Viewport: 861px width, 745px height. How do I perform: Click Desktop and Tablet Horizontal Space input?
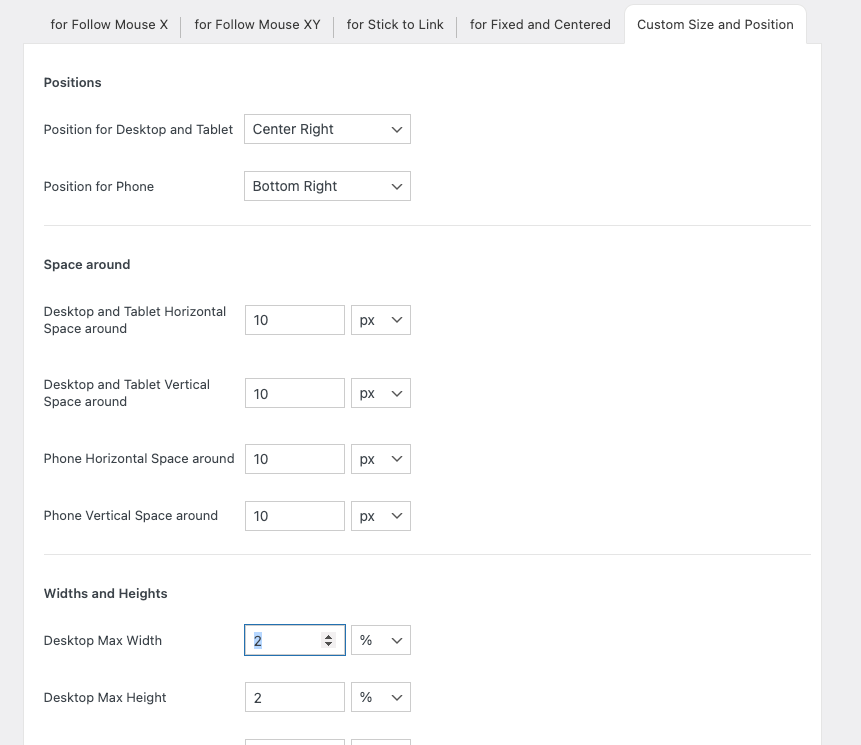pos(294,320)
